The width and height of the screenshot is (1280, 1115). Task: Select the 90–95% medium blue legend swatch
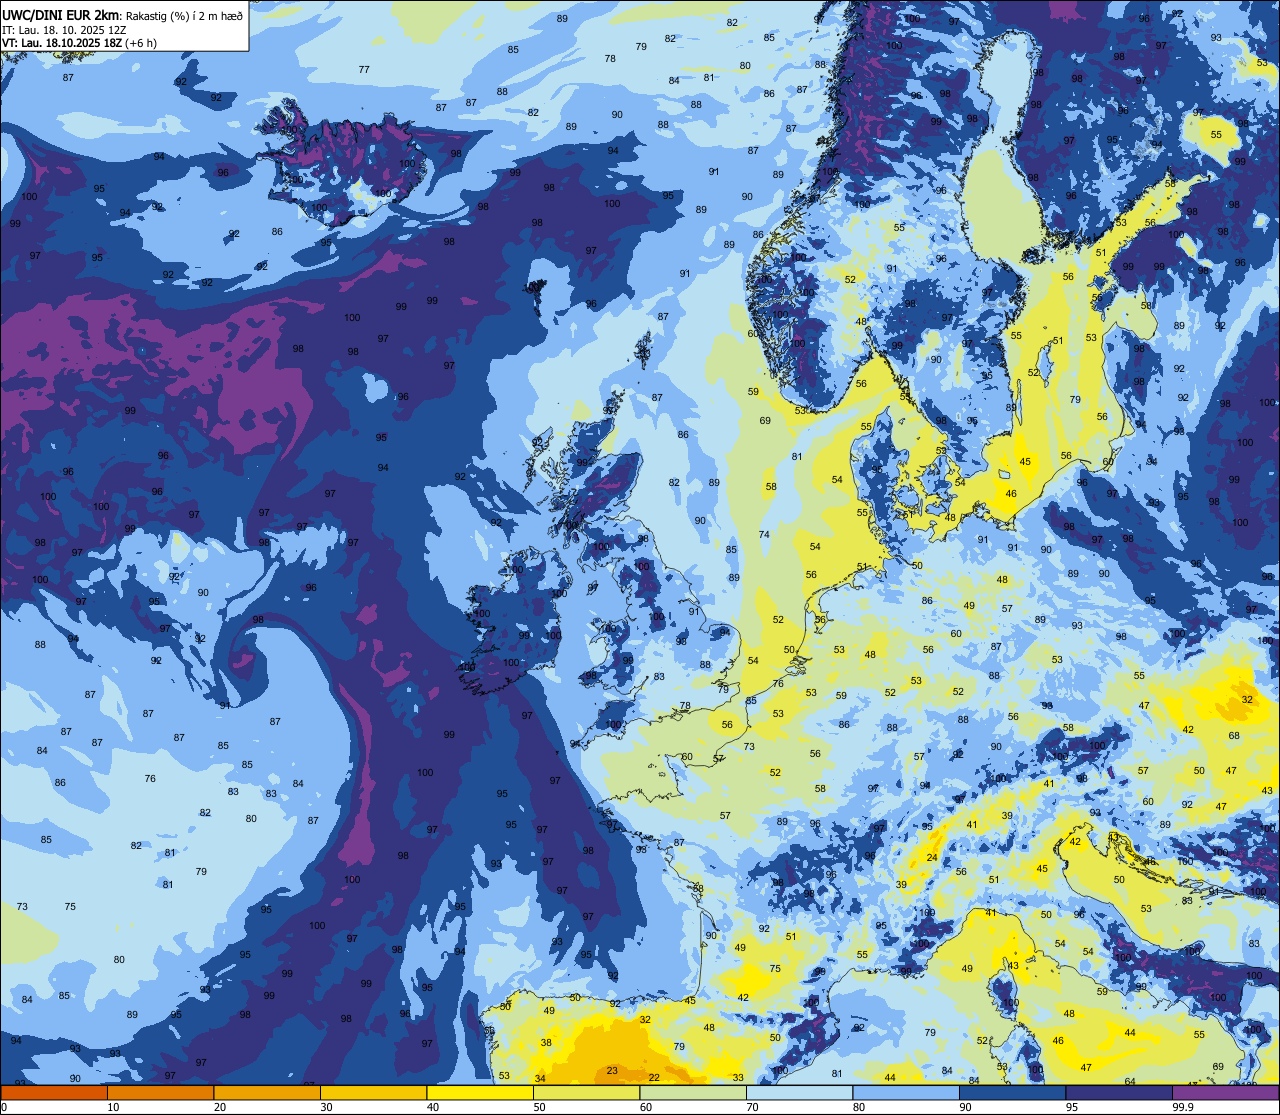[1012, 1093]
